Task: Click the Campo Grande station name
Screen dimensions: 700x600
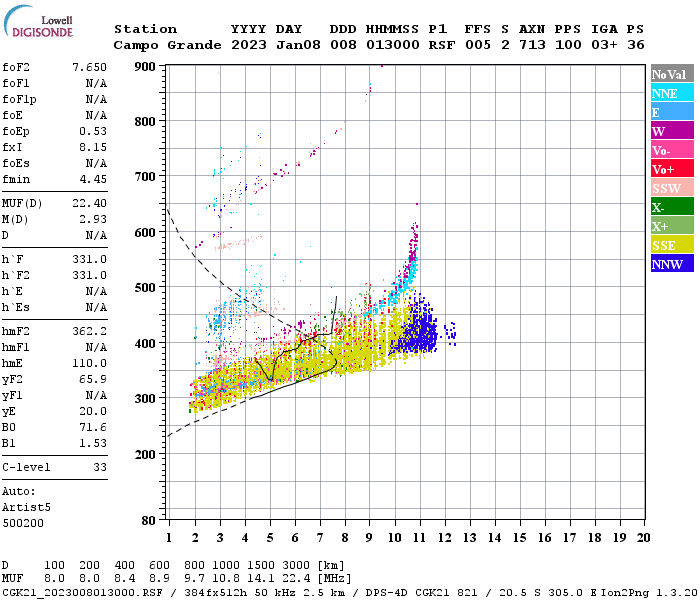Action: click(x=167, y=45)
